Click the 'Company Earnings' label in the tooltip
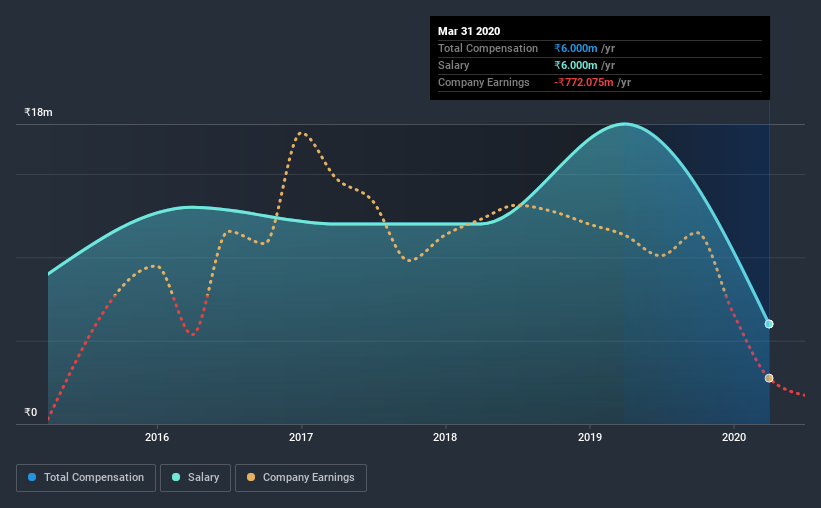This screenshot has height=508, width=821. point(483,82)
